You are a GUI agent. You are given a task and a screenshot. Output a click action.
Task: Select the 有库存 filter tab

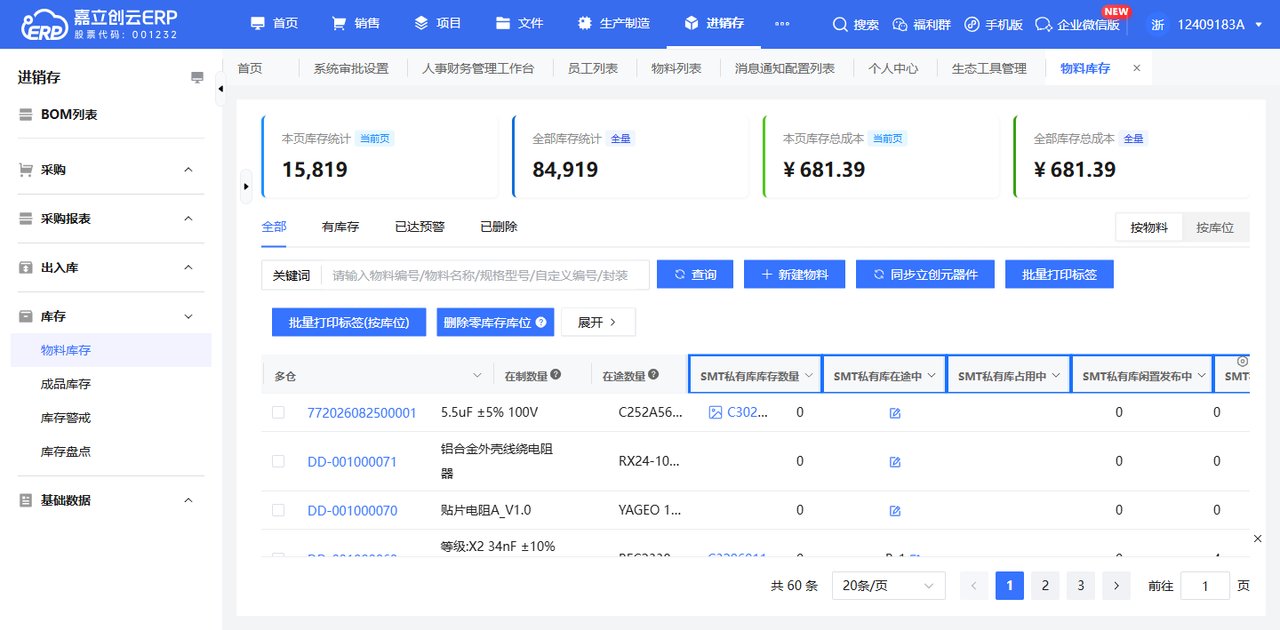point(340,227)
